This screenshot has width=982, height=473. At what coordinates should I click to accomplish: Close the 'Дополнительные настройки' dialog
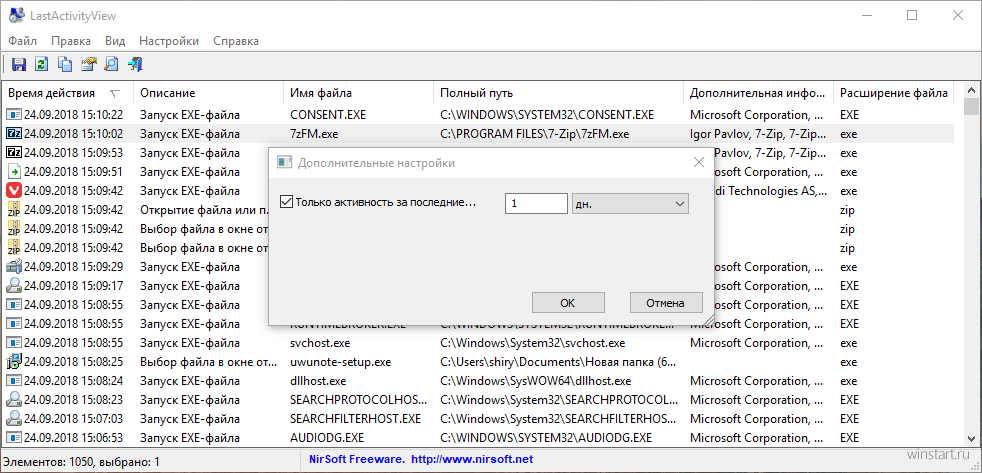tap(699, 162)
